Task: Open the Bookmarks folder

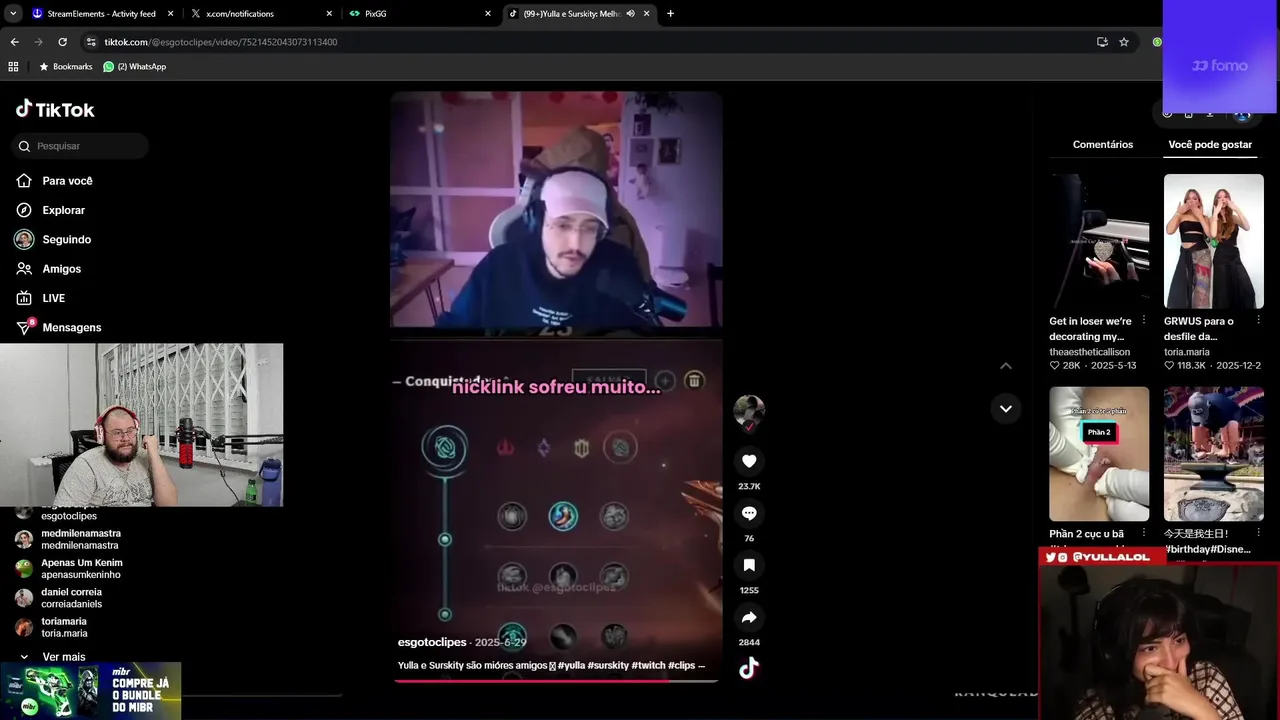Action: coord(65,67)
